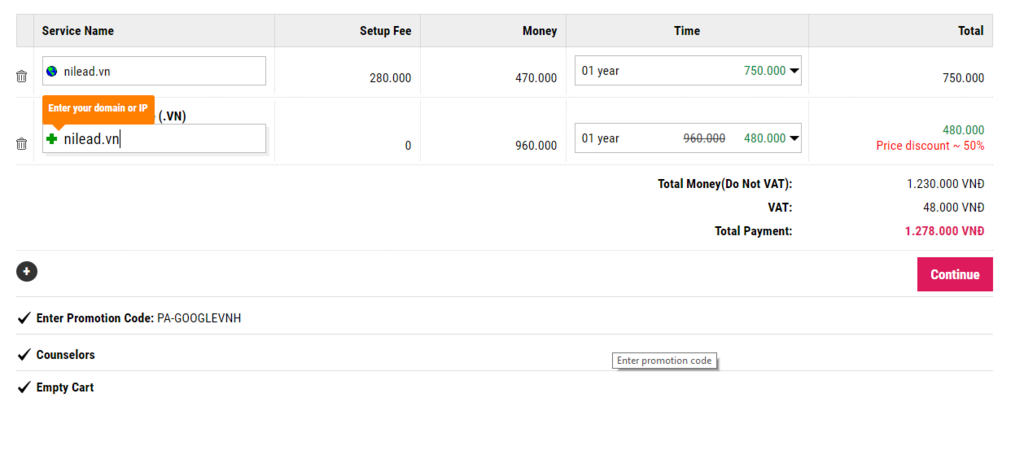
Task: Click the Continue button
Action: tap(955, 274)
